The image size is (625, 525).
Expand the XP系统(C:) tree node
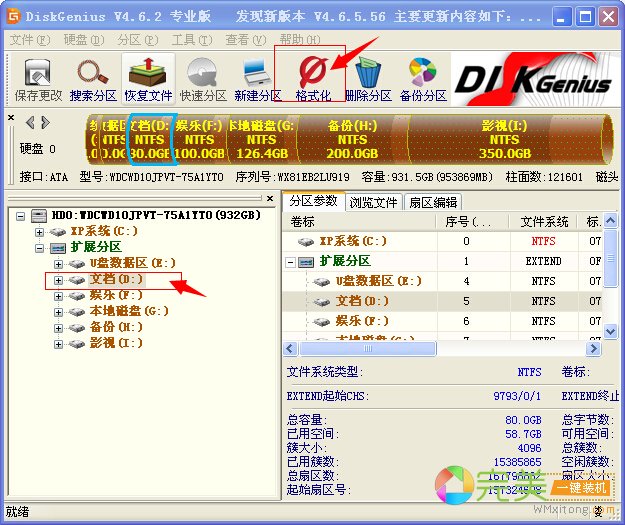(x=39, y=232)
